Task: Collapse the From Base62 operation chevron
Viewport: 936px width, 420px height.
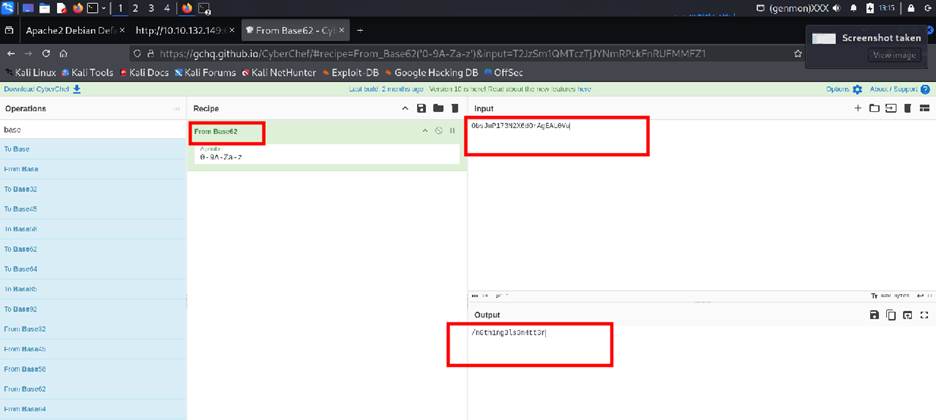Action: click(x=424, y=131)
